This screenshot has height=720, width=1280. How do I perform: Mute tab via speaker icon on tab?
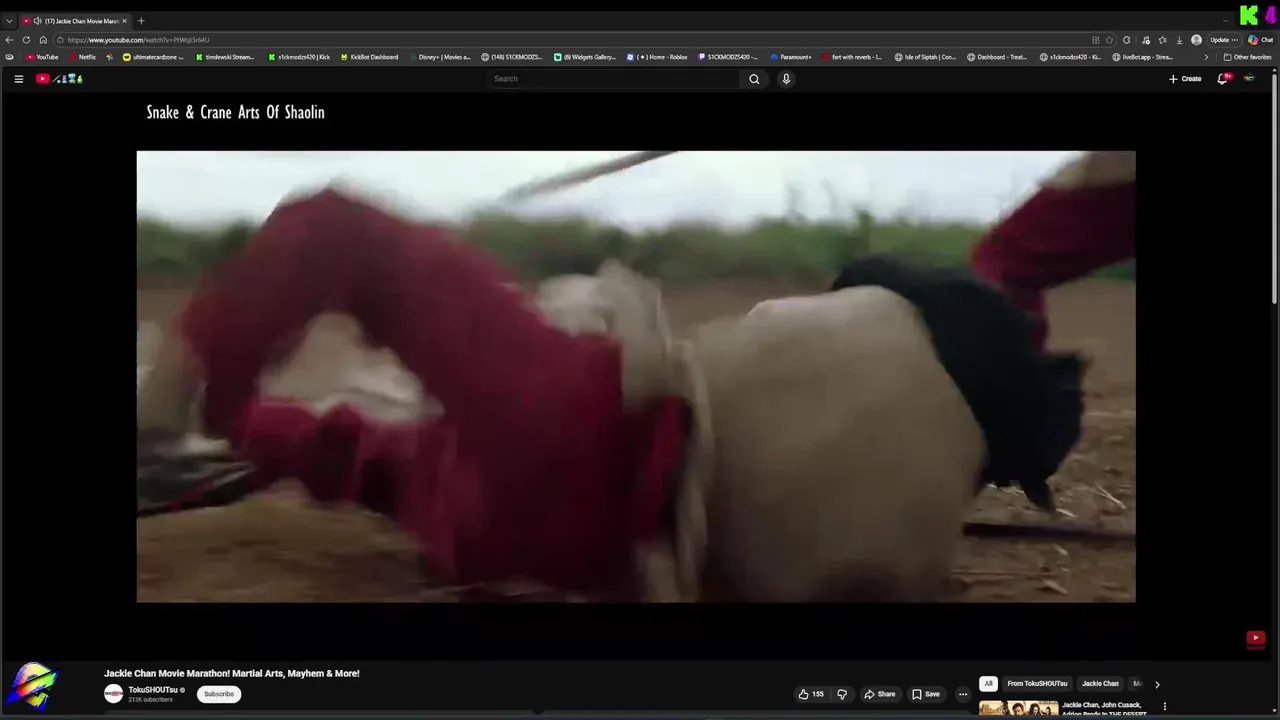click(37, 21)
